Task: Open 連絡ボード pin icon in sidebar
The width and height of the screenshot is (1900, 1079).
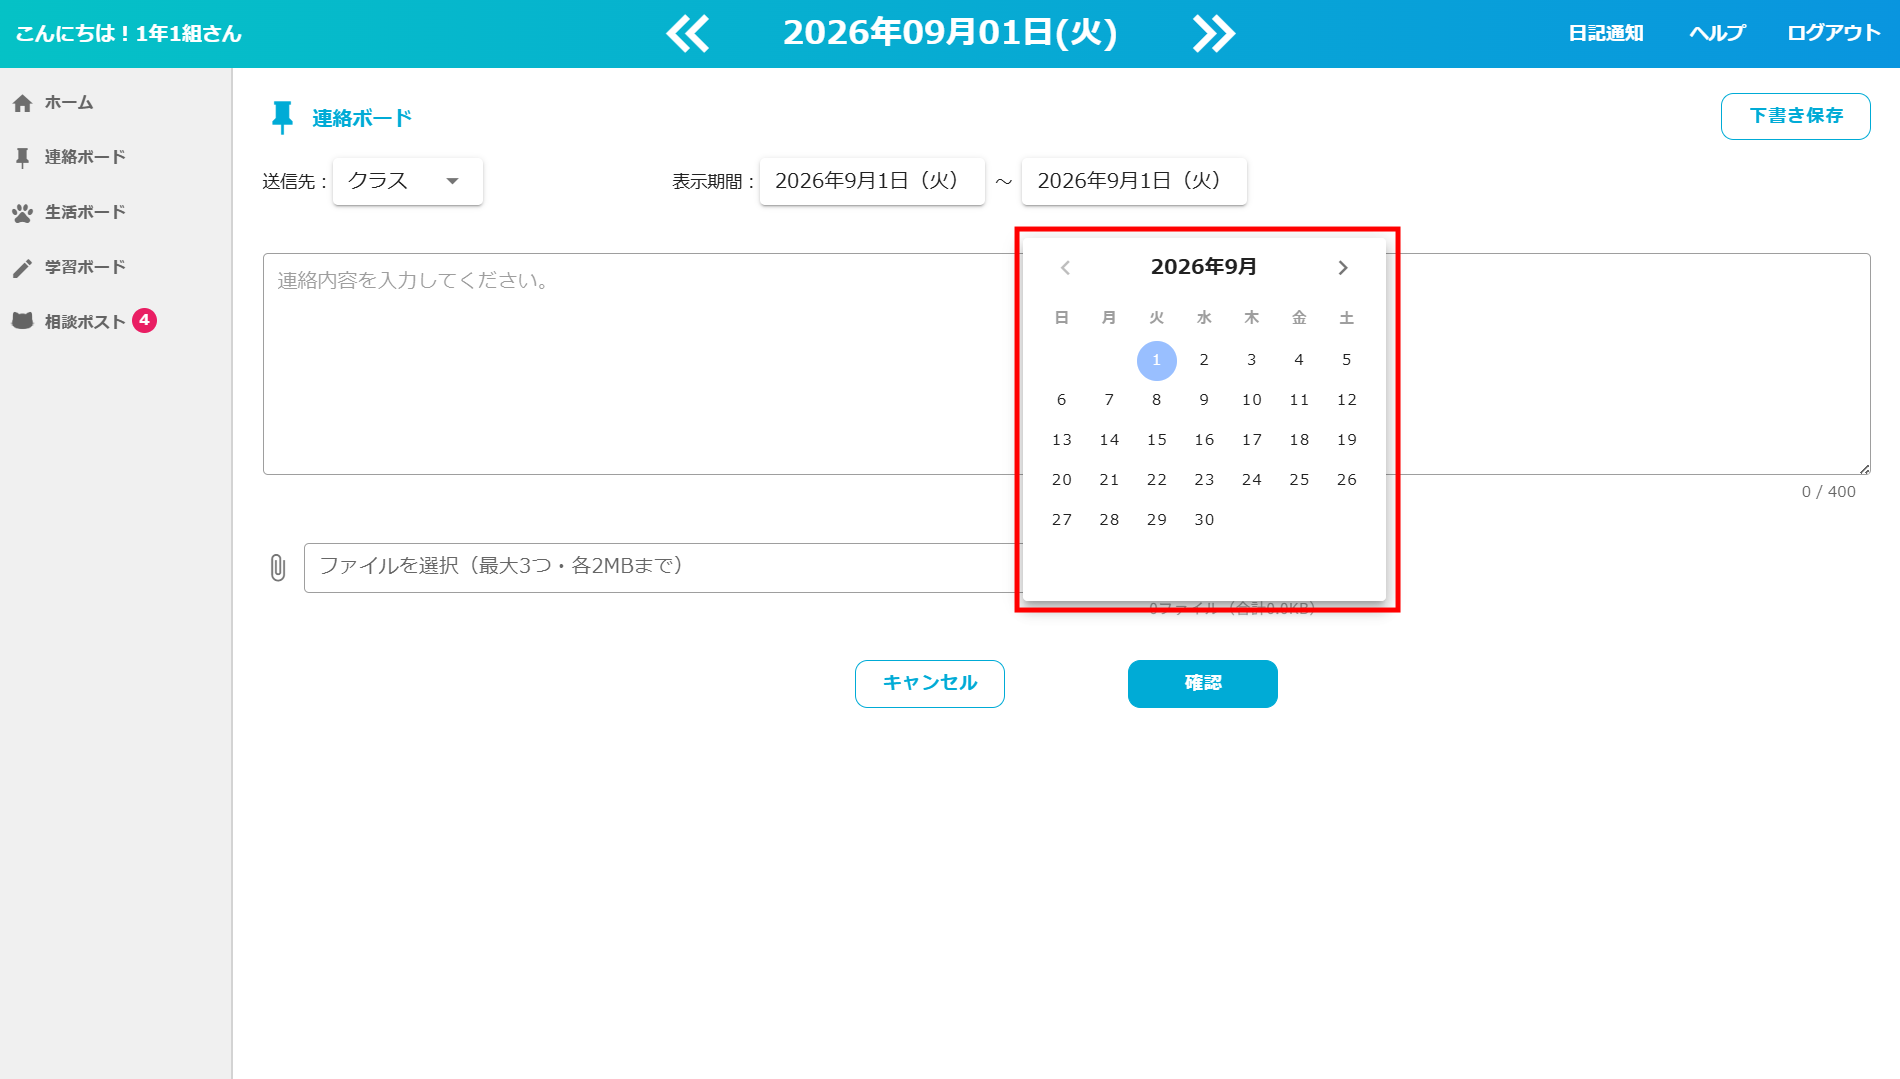Action: coord(23,158)
